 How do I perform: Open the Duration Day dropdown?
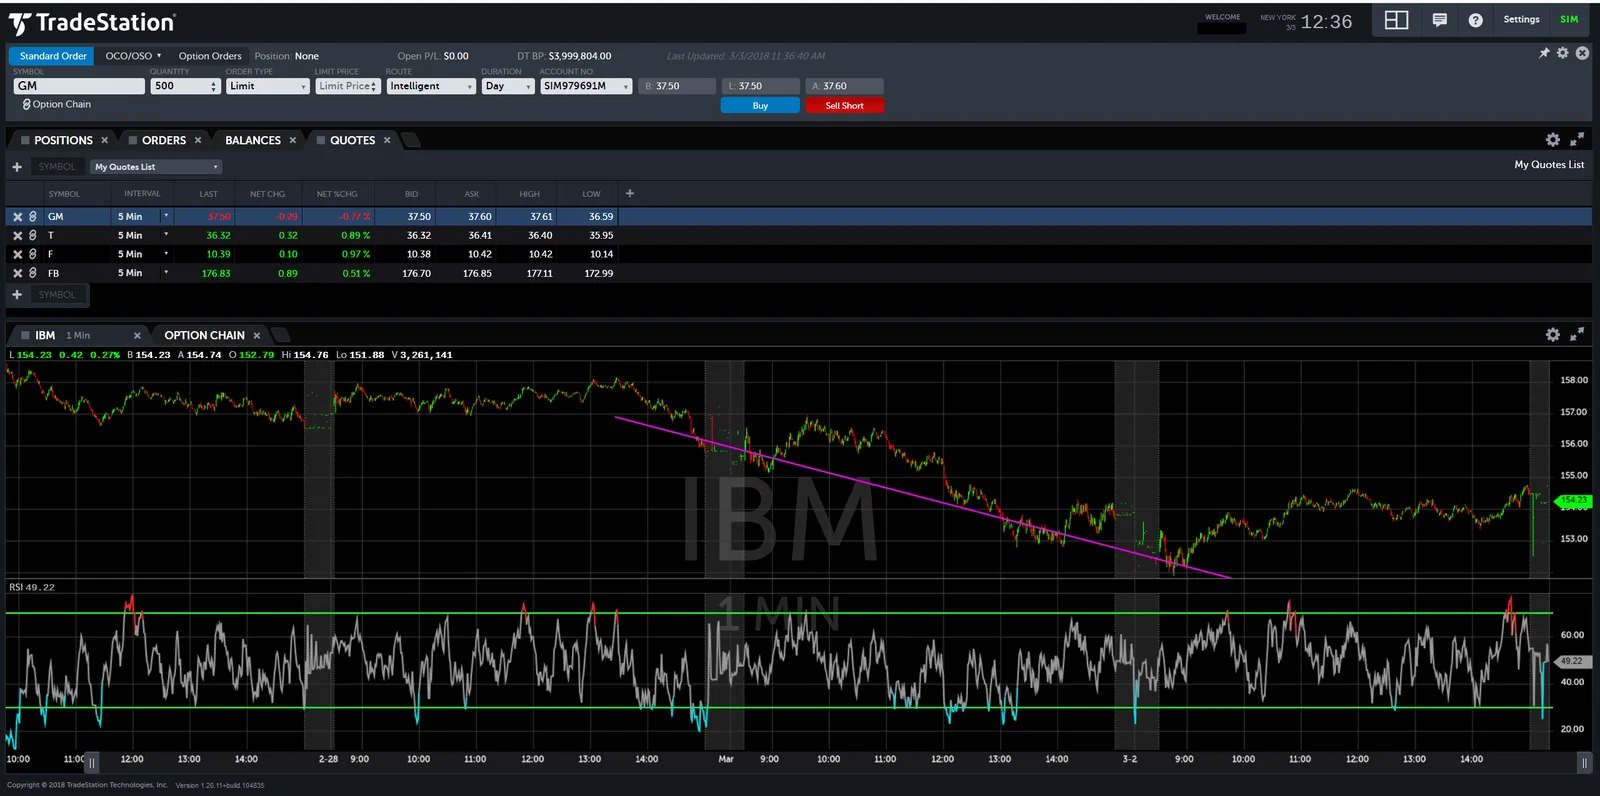tap(508, 86)
